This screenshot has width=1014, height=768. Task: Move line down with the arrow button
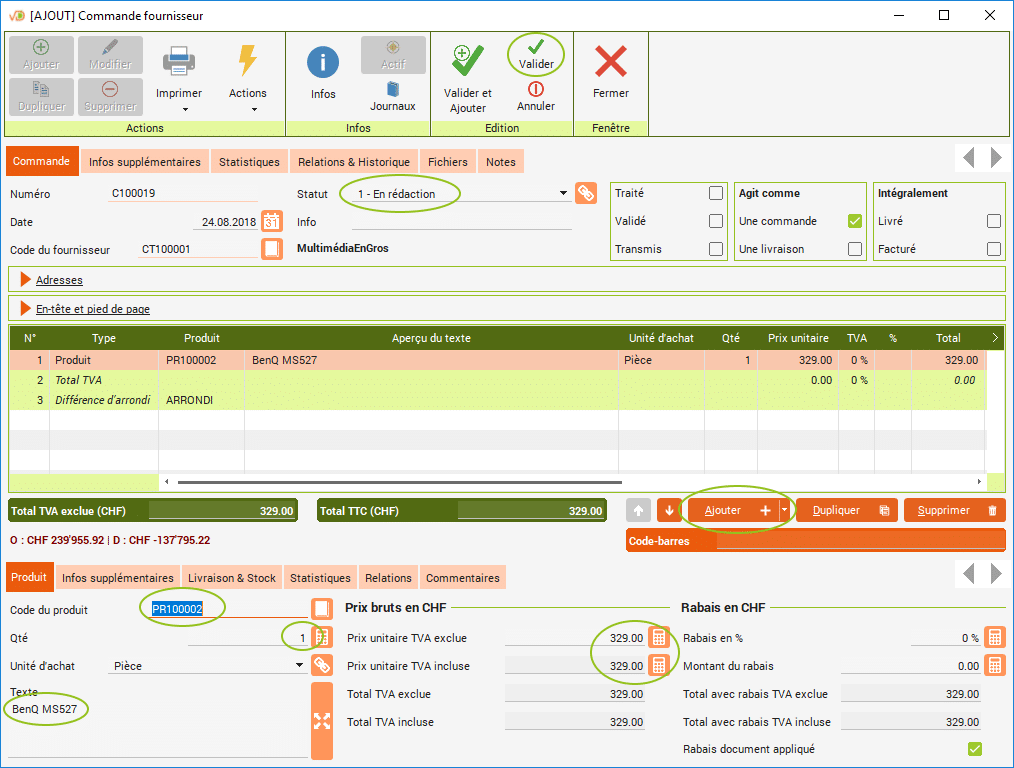point(669,510)
